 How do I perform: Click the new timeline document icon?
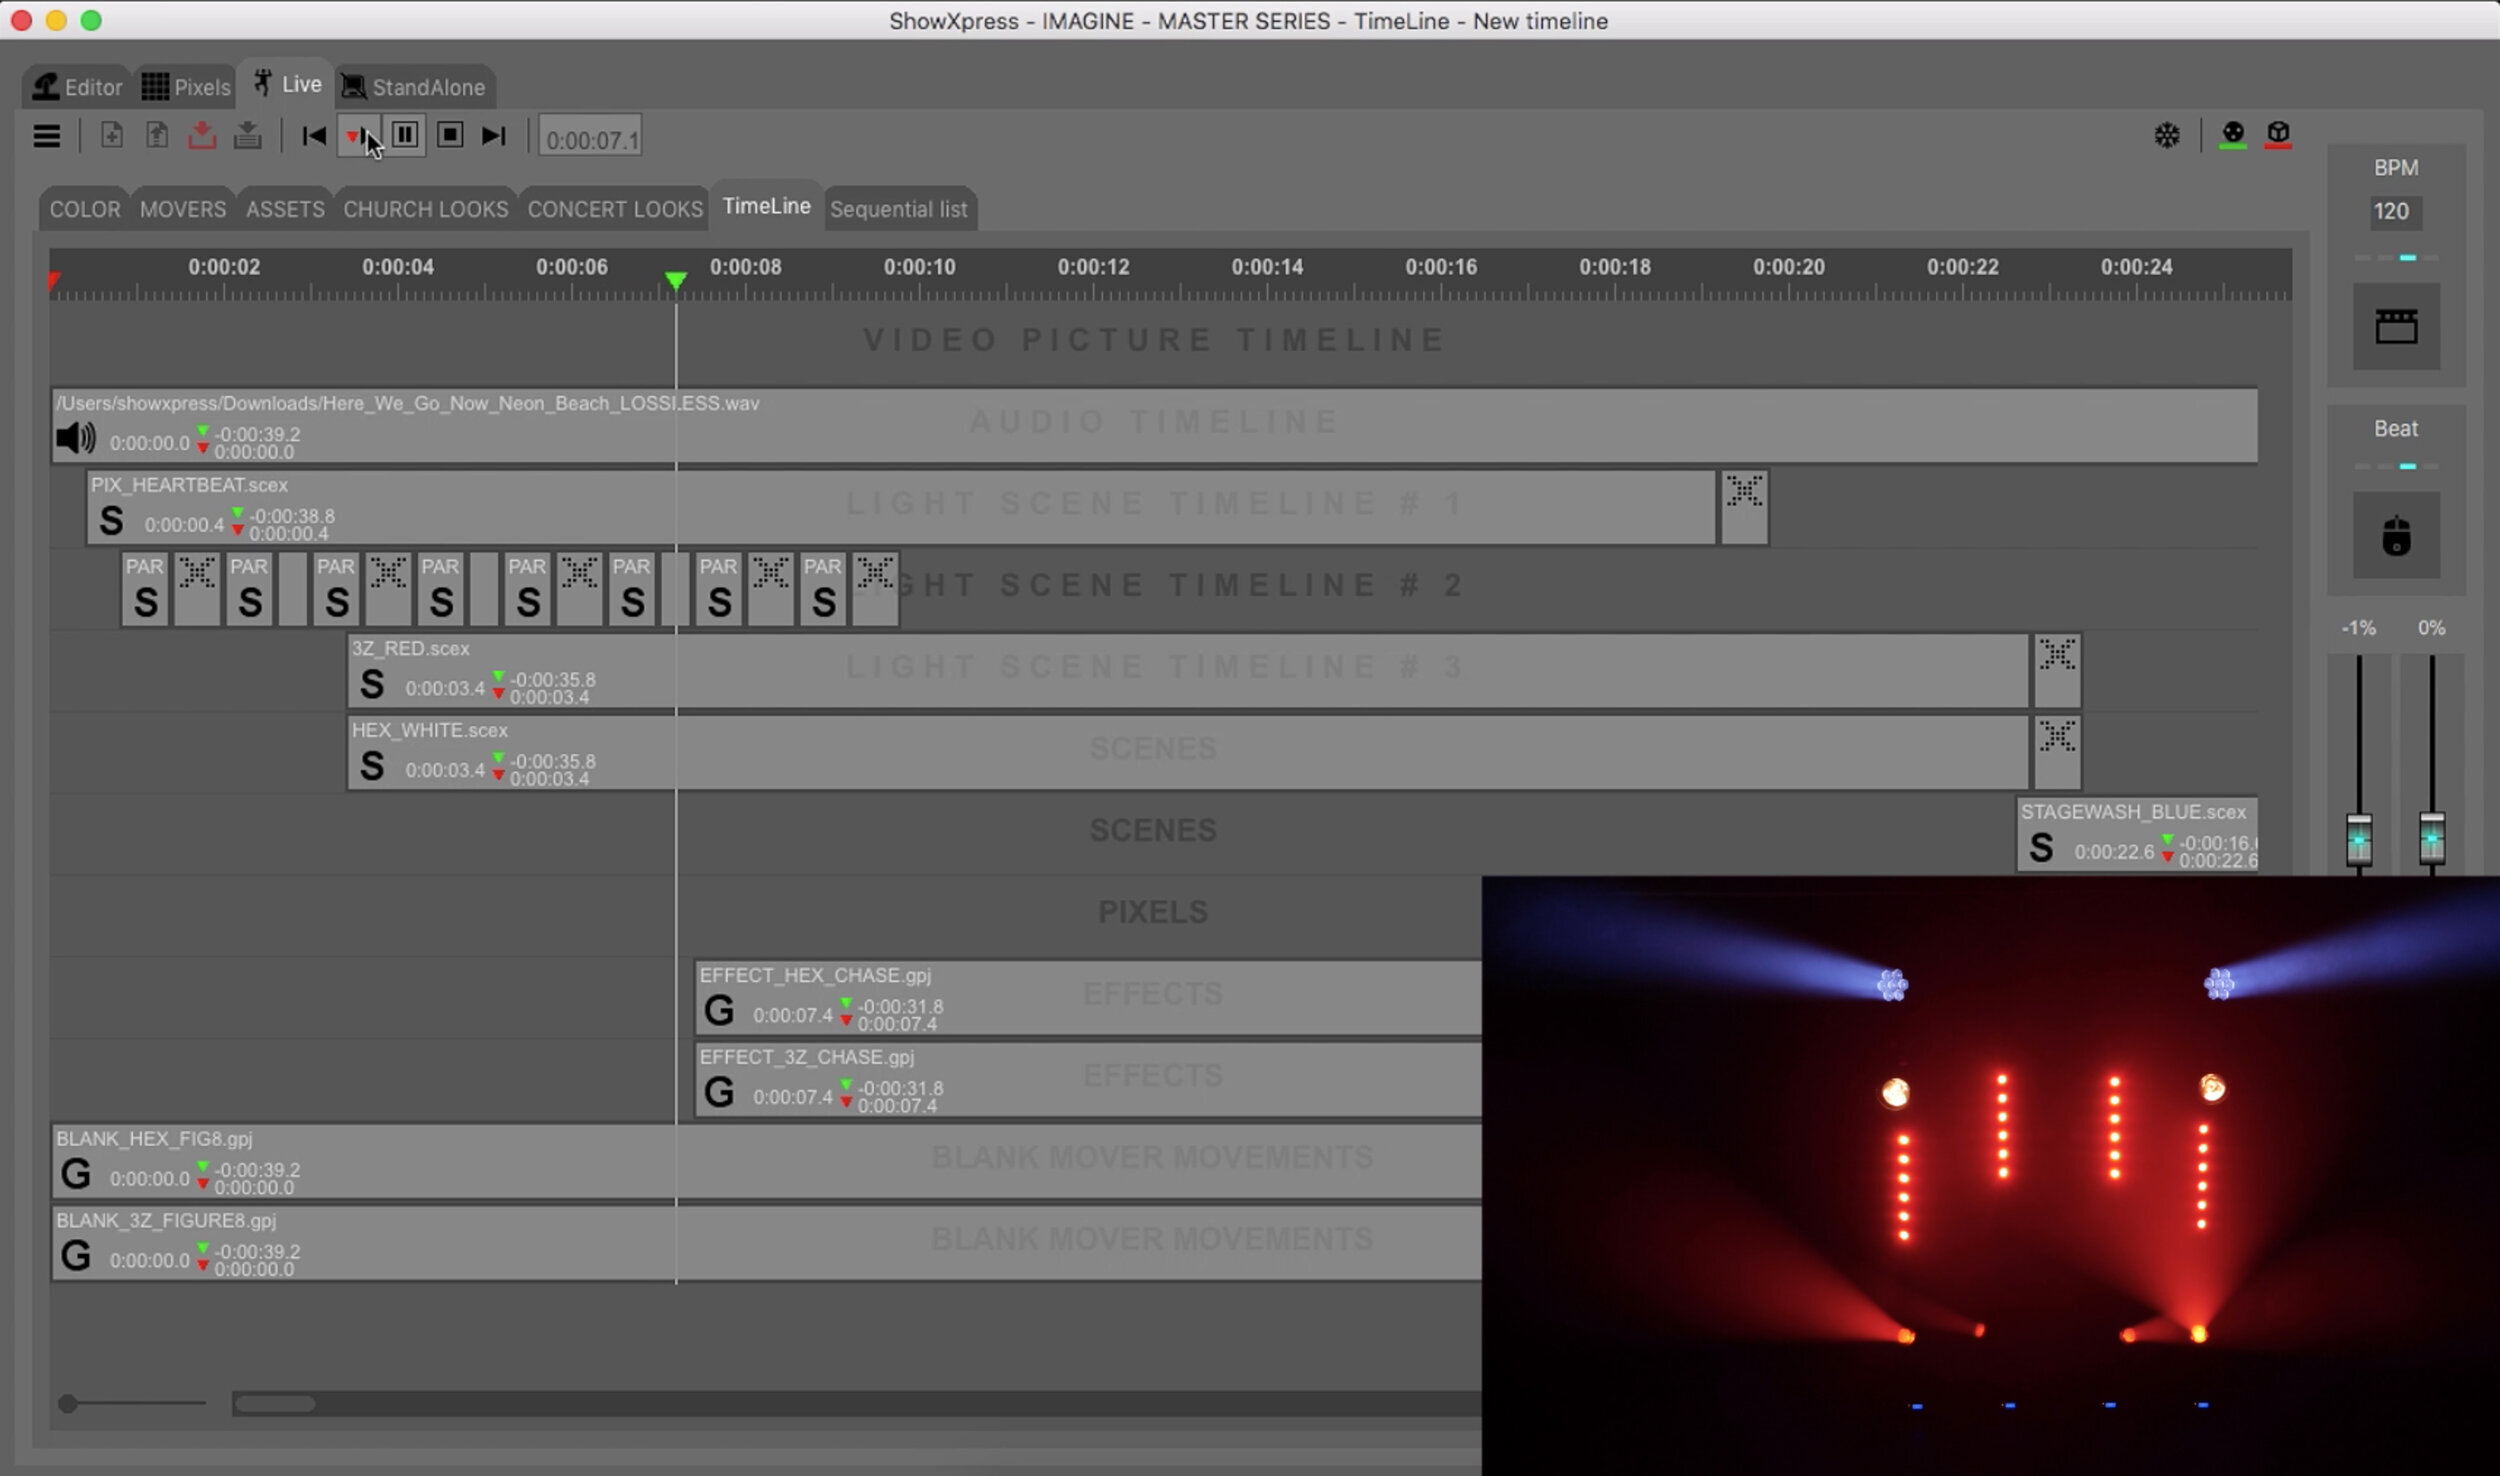point(112,135)
